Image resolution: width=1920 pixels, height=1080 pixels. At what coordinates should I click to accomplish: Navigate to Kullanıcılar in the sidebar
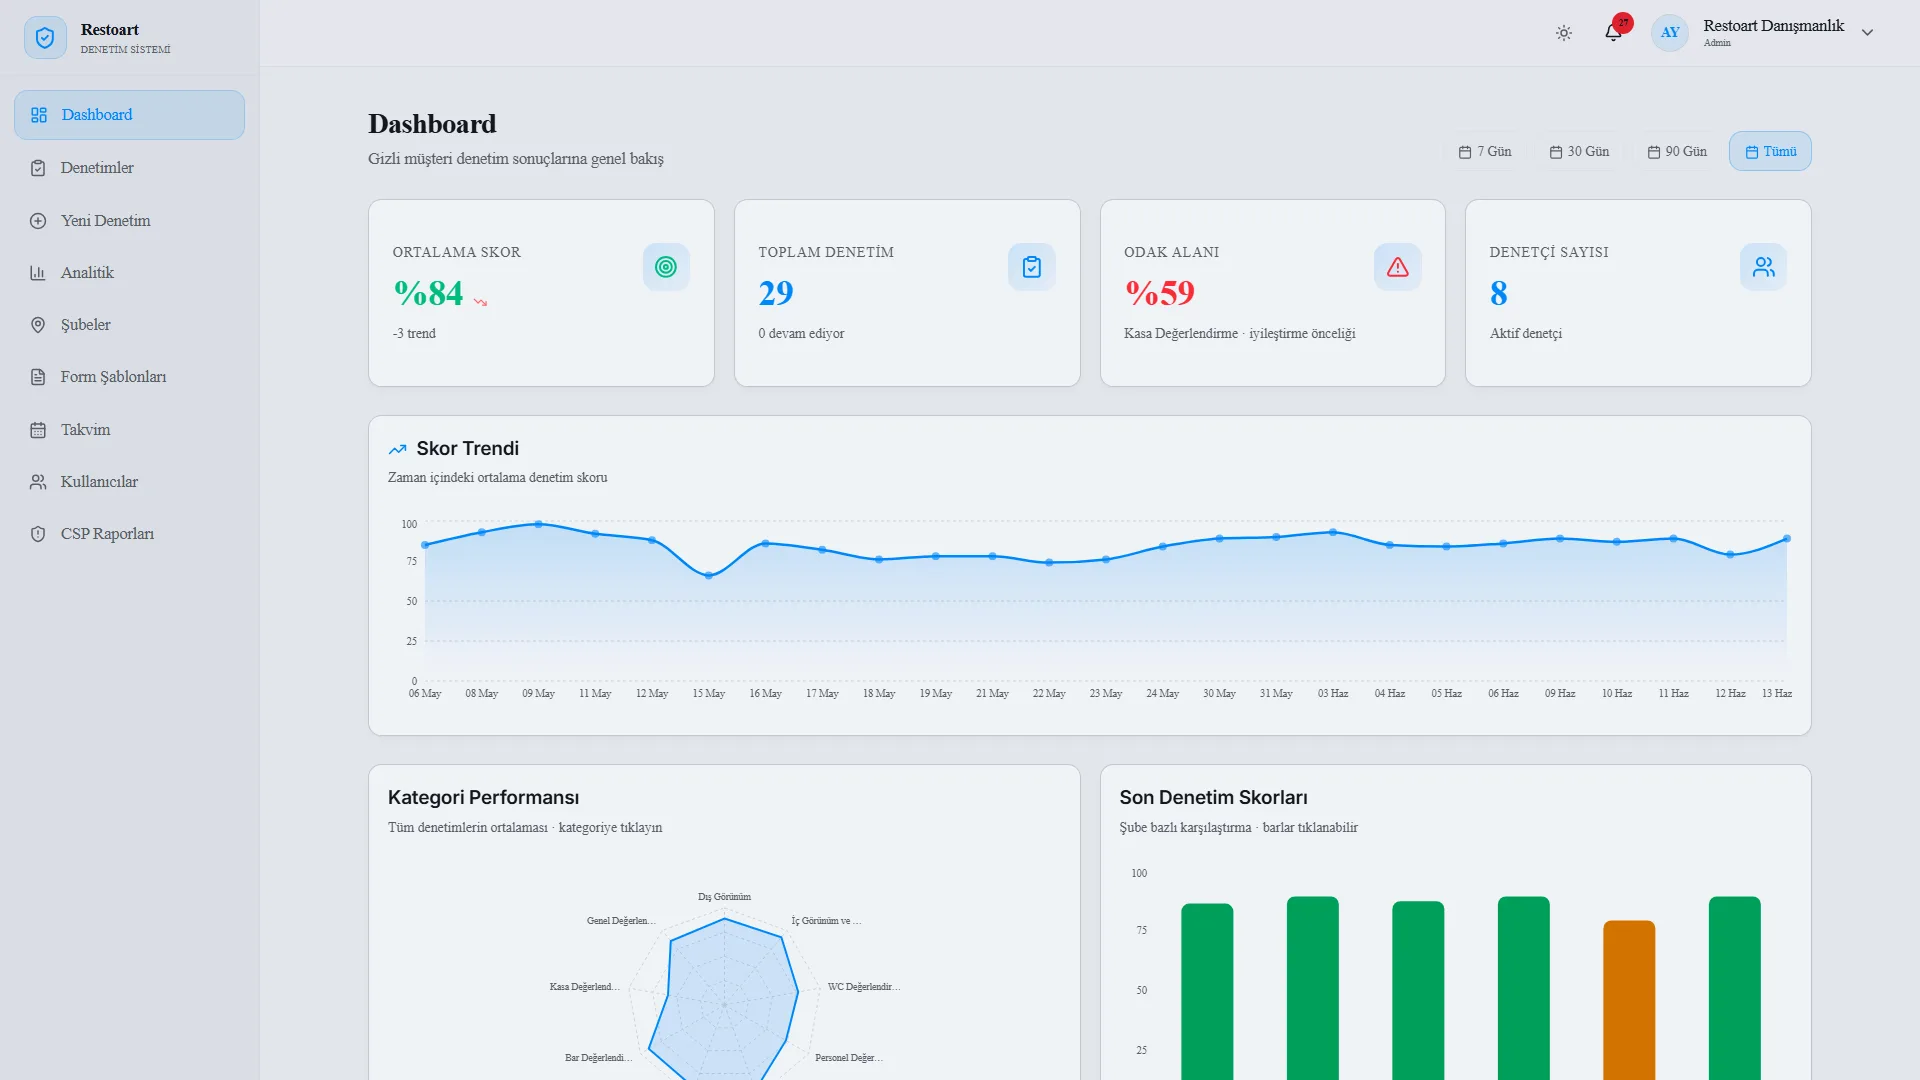click(129, 482)
